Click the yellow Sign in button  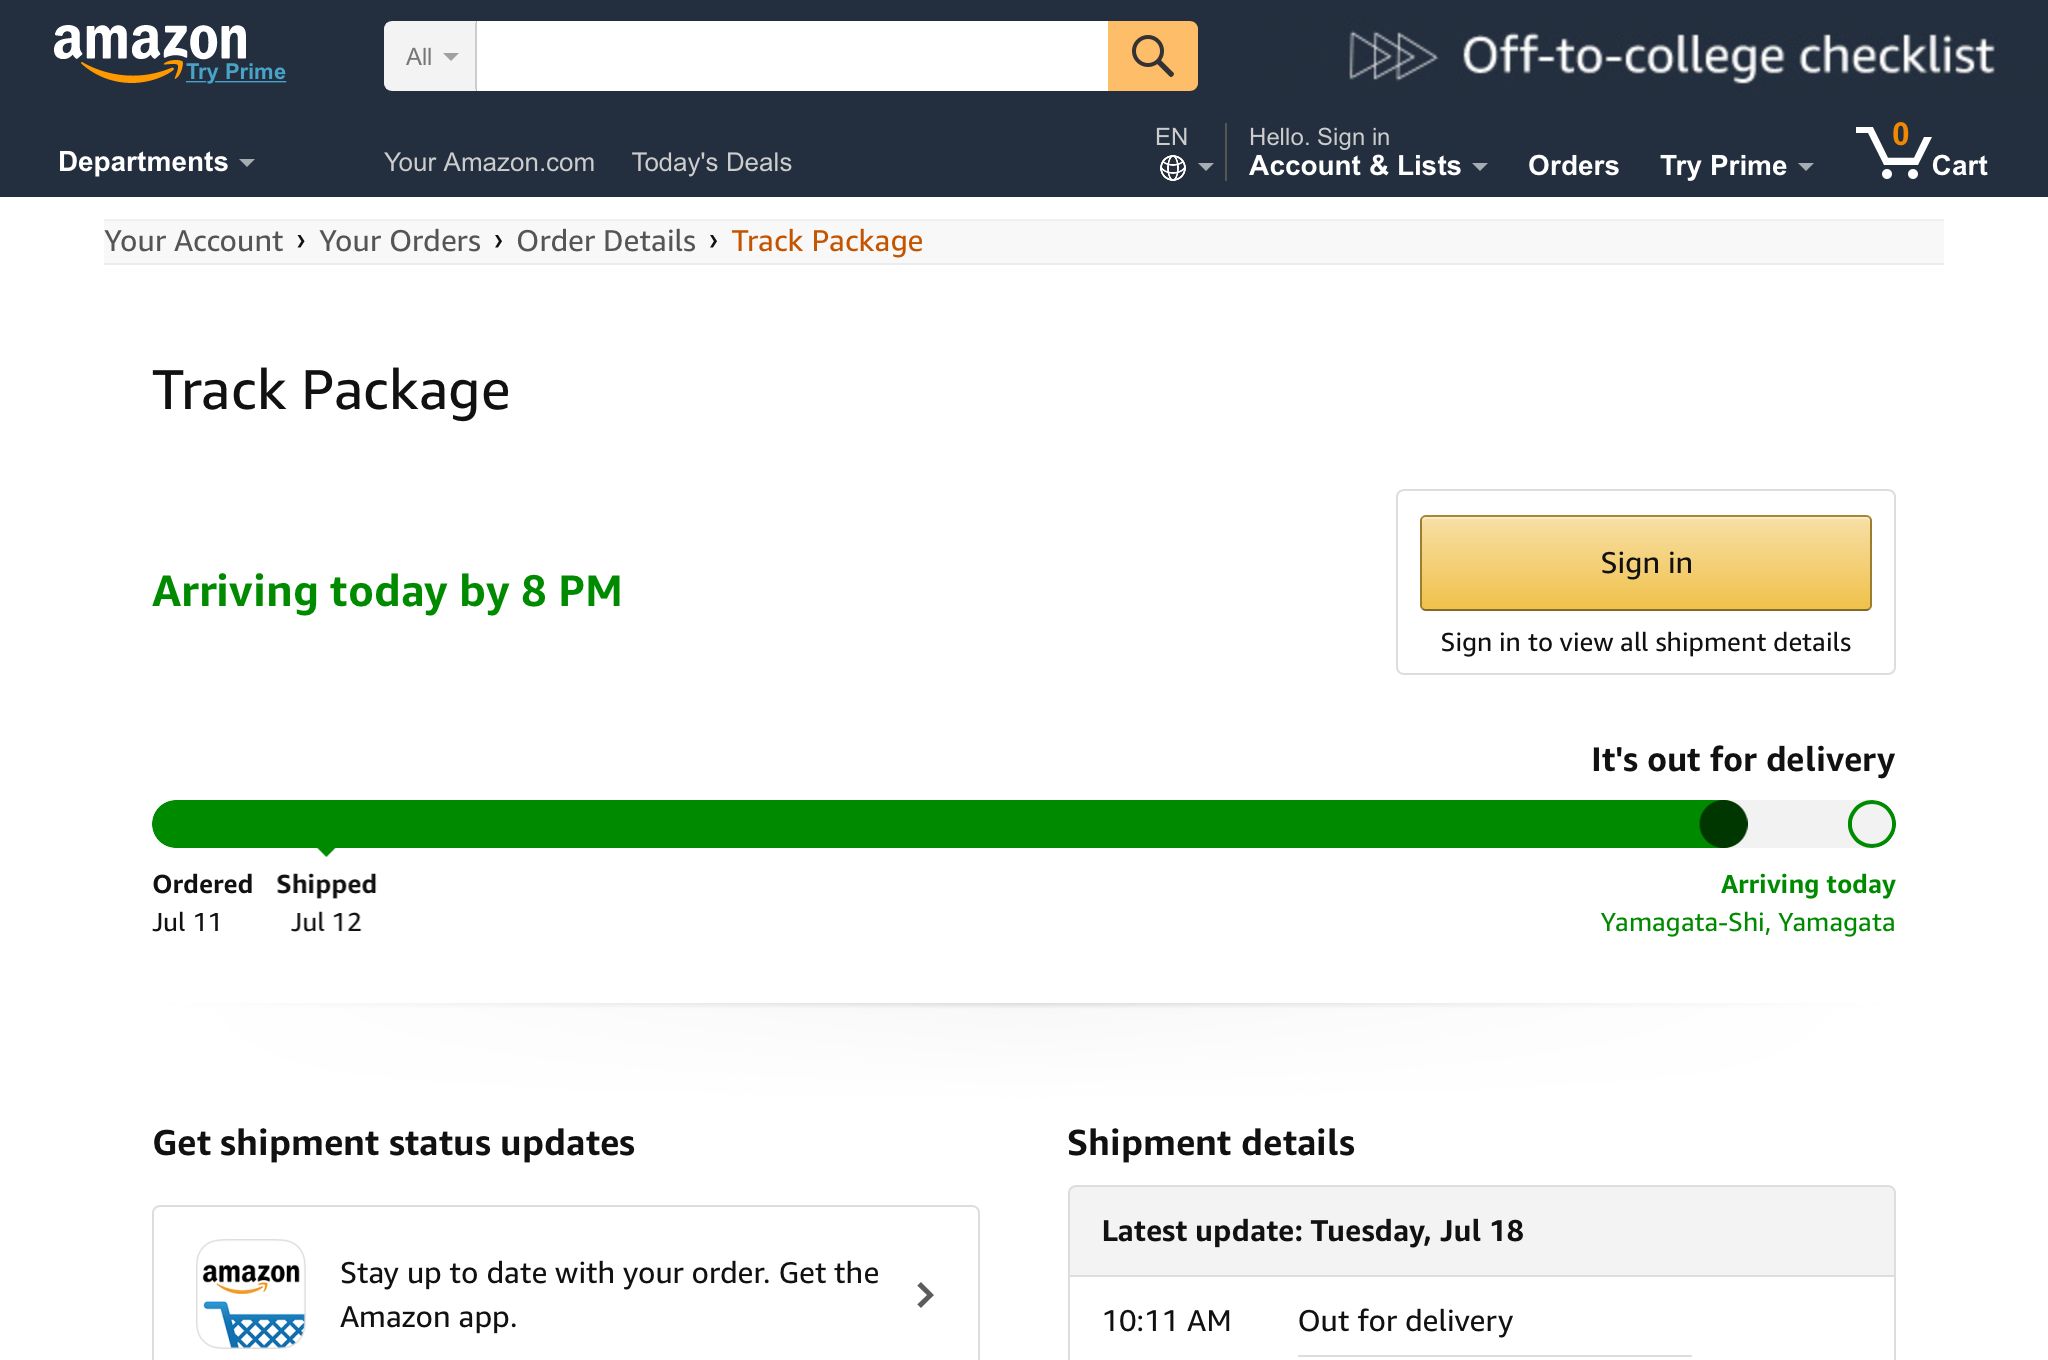(1645, 563)
